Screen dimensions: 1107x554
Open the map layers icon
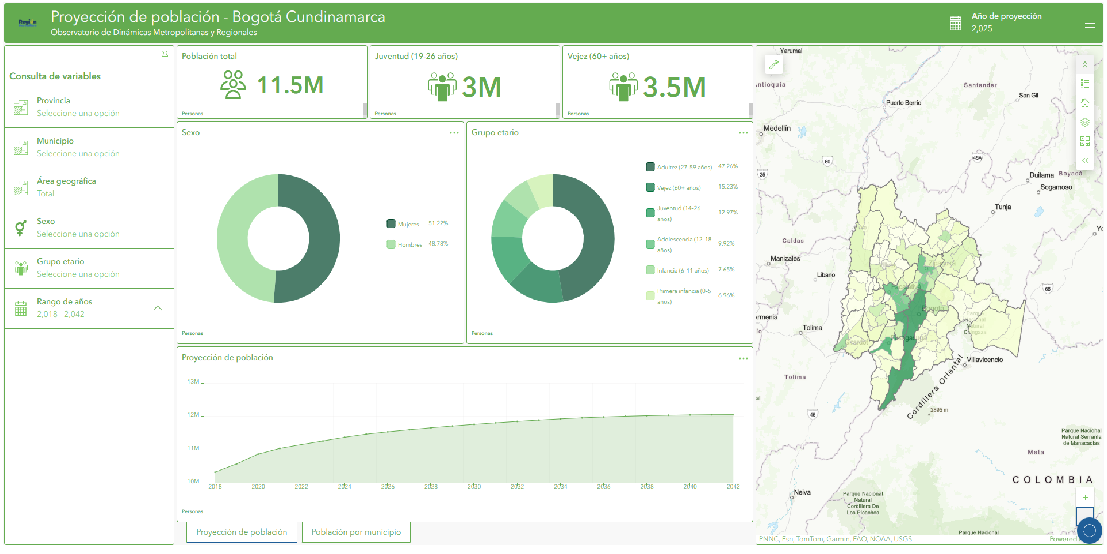(1085, 122)
